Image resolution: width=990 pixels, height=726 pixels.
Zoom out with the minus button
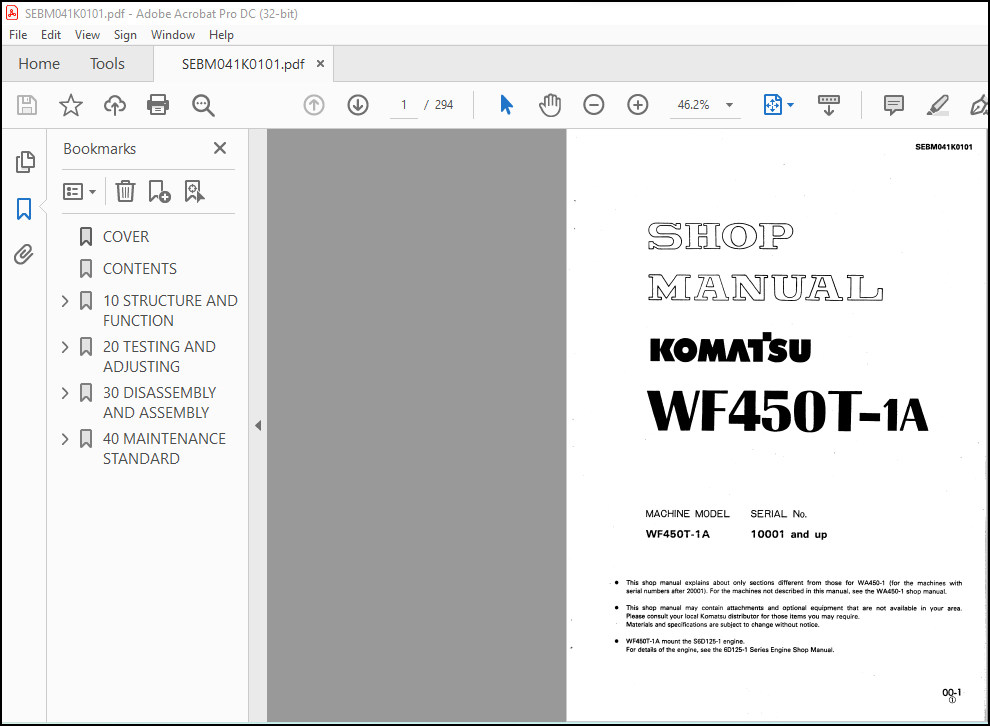click(593, 105)
